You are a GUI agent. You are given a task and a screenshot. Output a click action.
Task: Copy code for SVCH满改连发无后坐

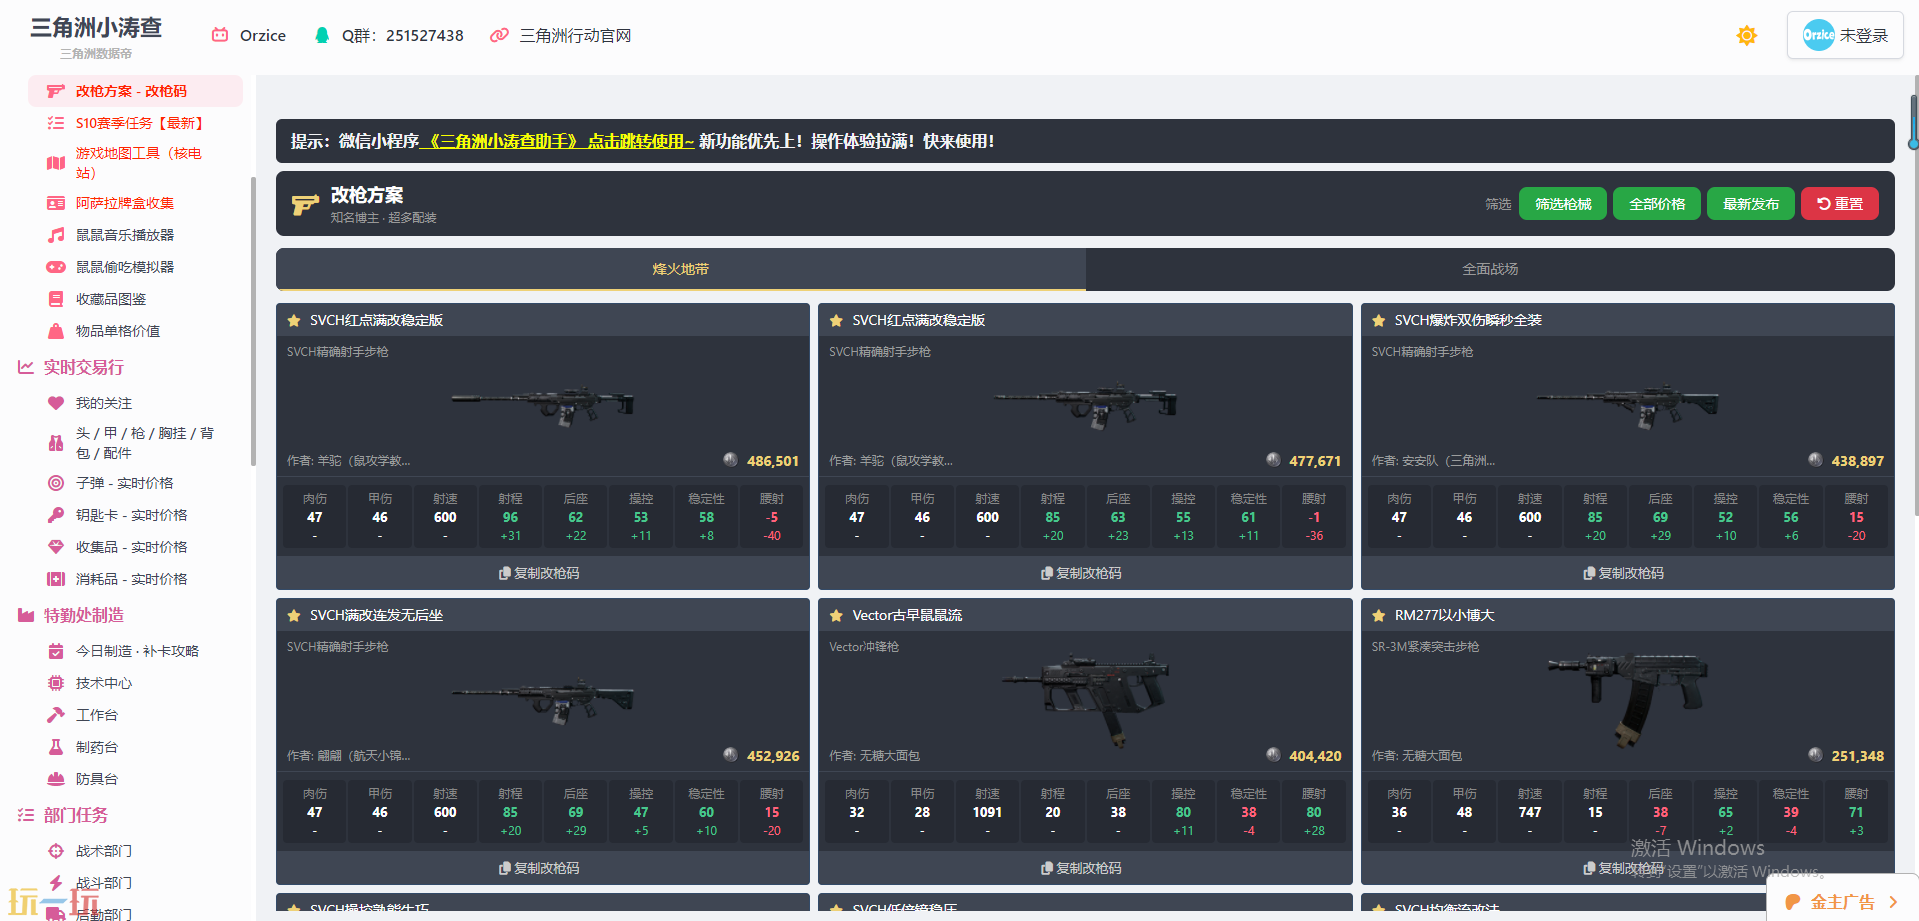tap(539, 868)
